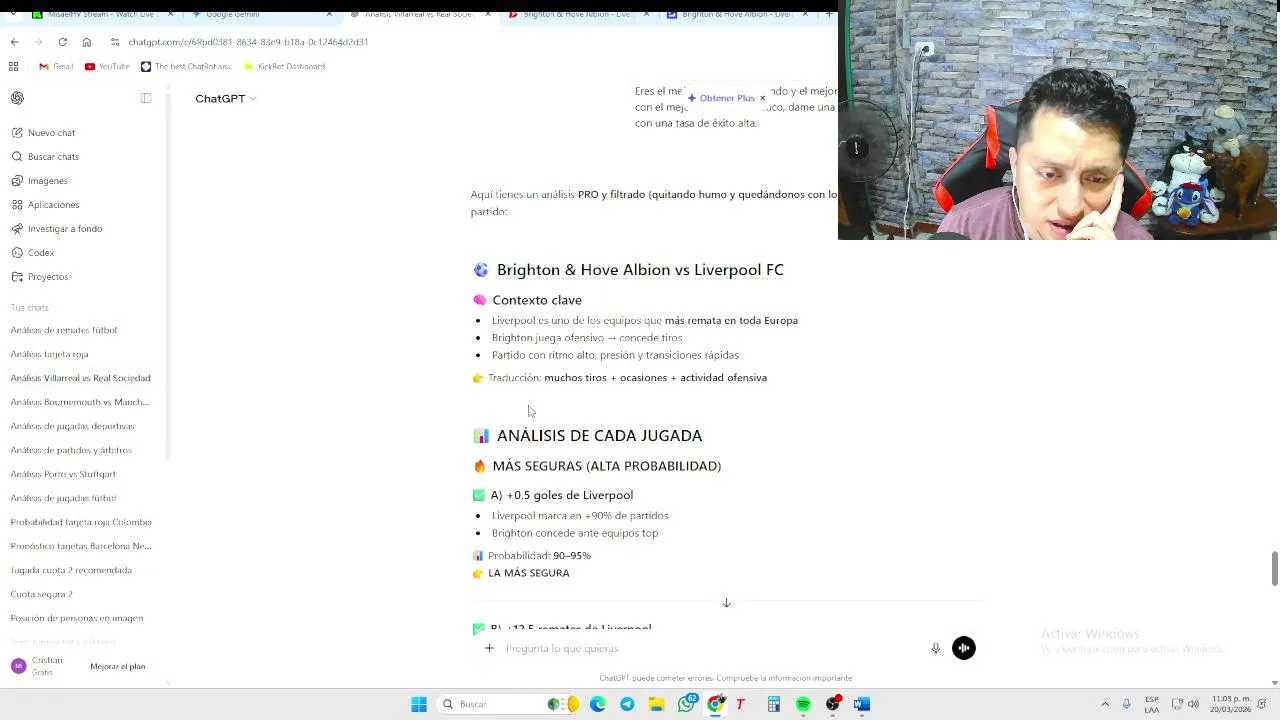Image resolution: width=1280 pixels, height=720 pixels.
Task: Open chat Análisis Villarreal vs Real Sociedad
Action: point(81,378)
